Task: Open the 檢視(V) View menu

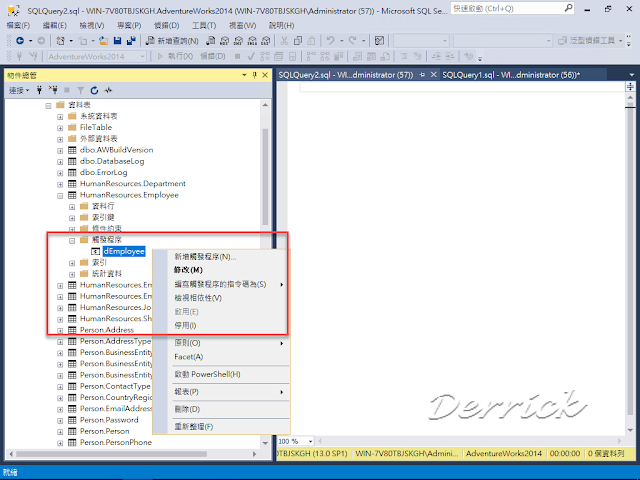Action: 91,25
